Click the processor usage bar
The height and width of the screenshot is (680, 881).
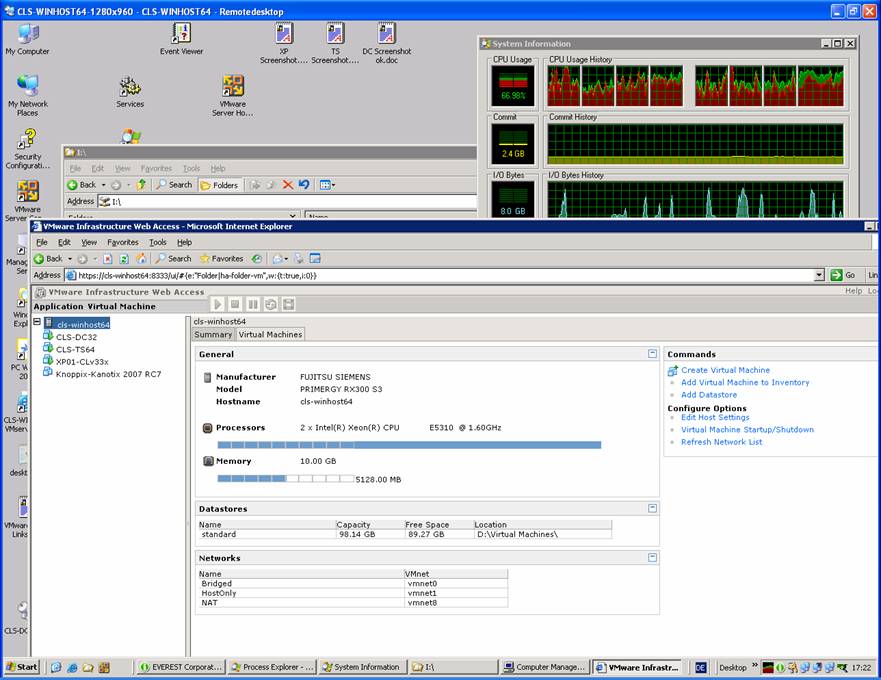click(x=409, y=445)
